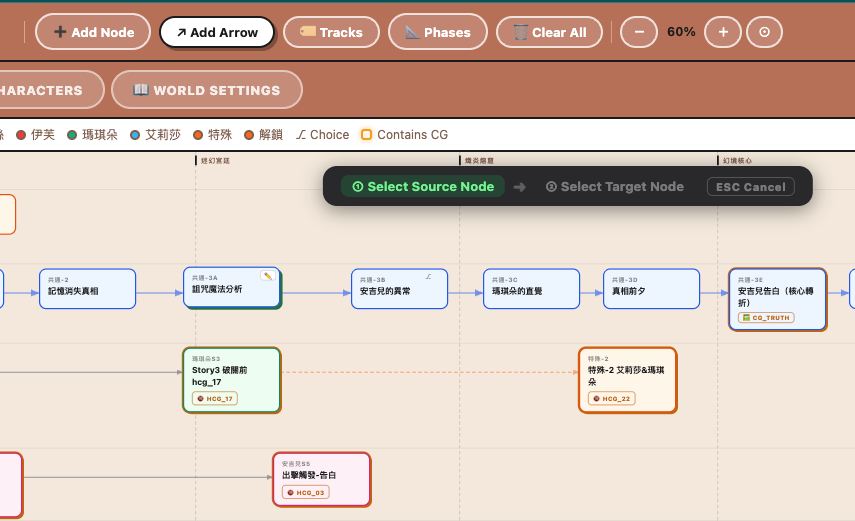Toggle the Tracks display button

click(x=331, y=32)
